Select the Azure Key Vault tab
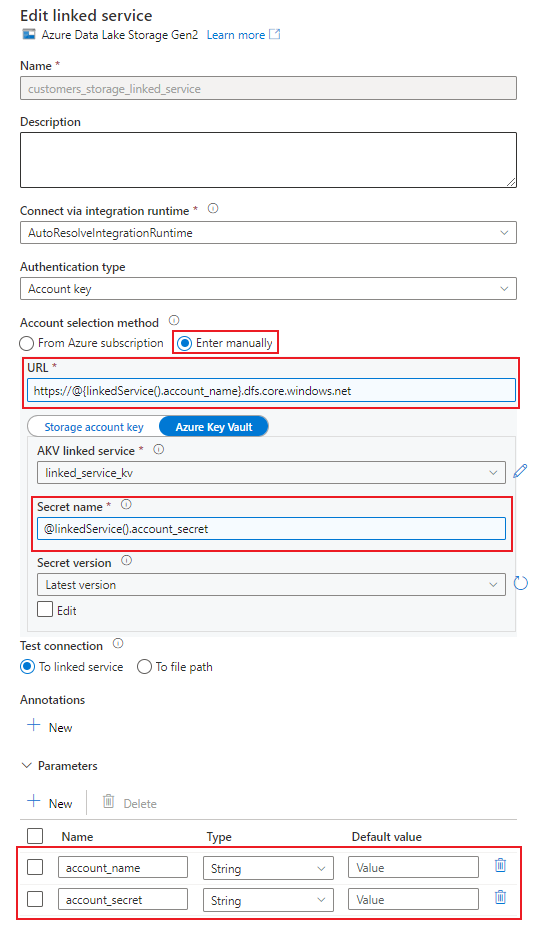Viewport: 549px width, 926px height. point(214,427)
